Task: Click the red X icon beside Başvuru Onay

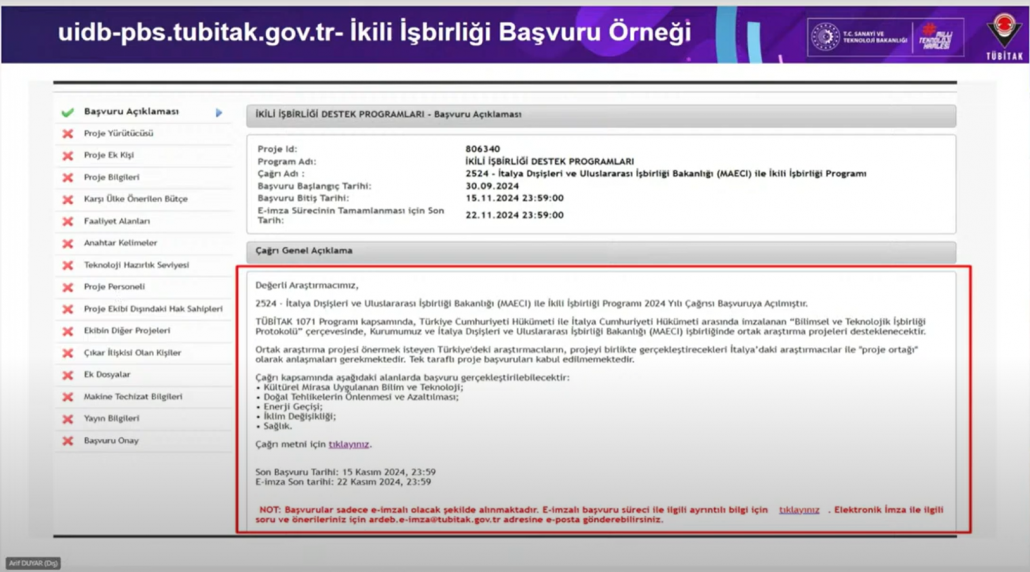Action: pyautogui.click(x=67, y=441)
